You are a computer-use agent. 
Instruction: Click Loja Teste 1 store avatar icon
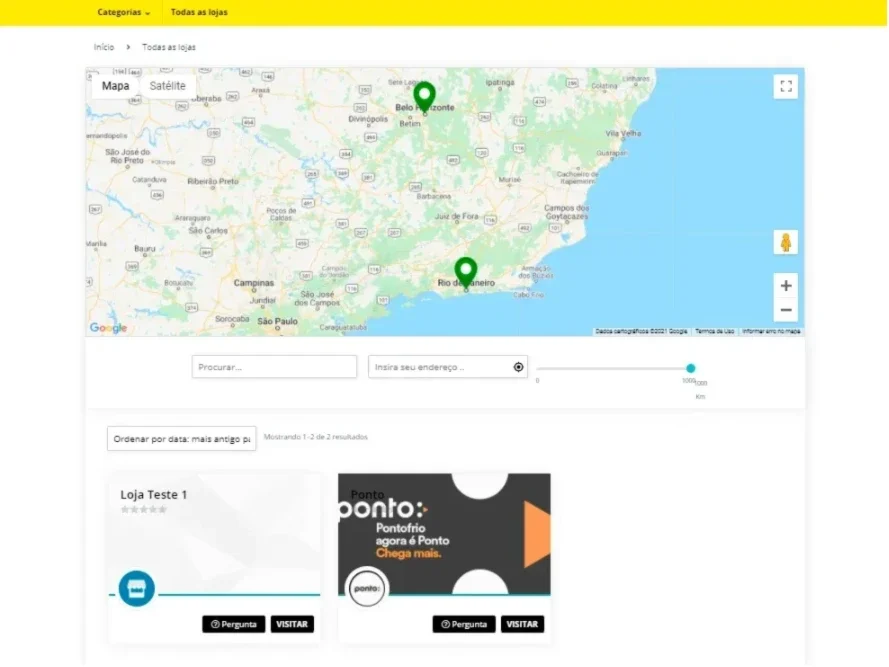pyautogui.click(x=137, y=589)
